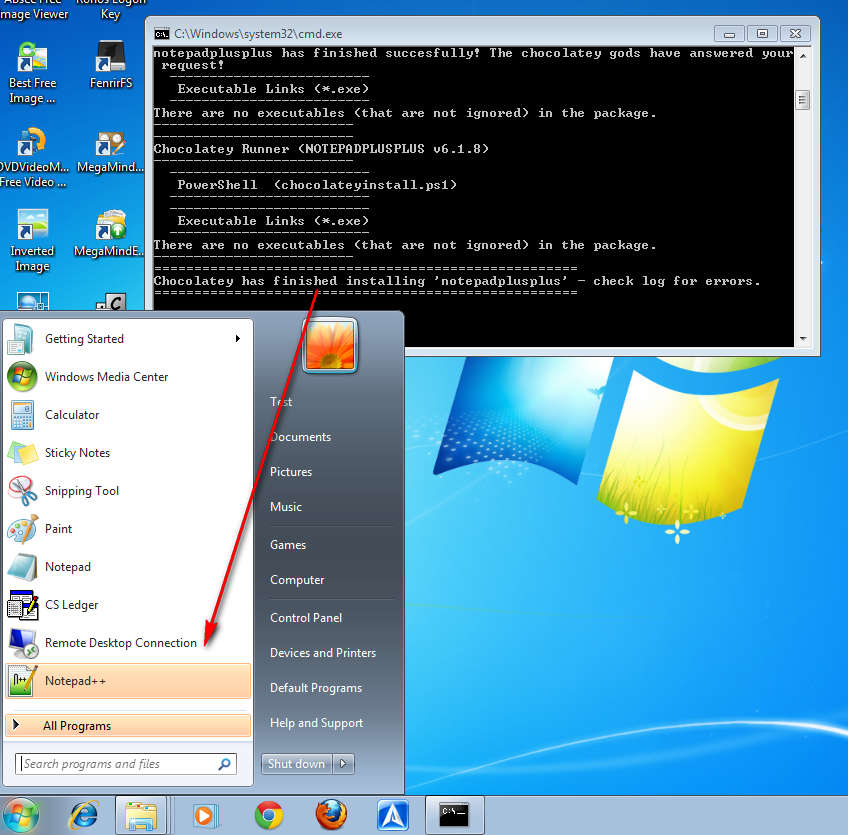This screenshot has height=835, width=848.
Task: Click Google Chrome in the taskbar
Action: coord(268,815)
